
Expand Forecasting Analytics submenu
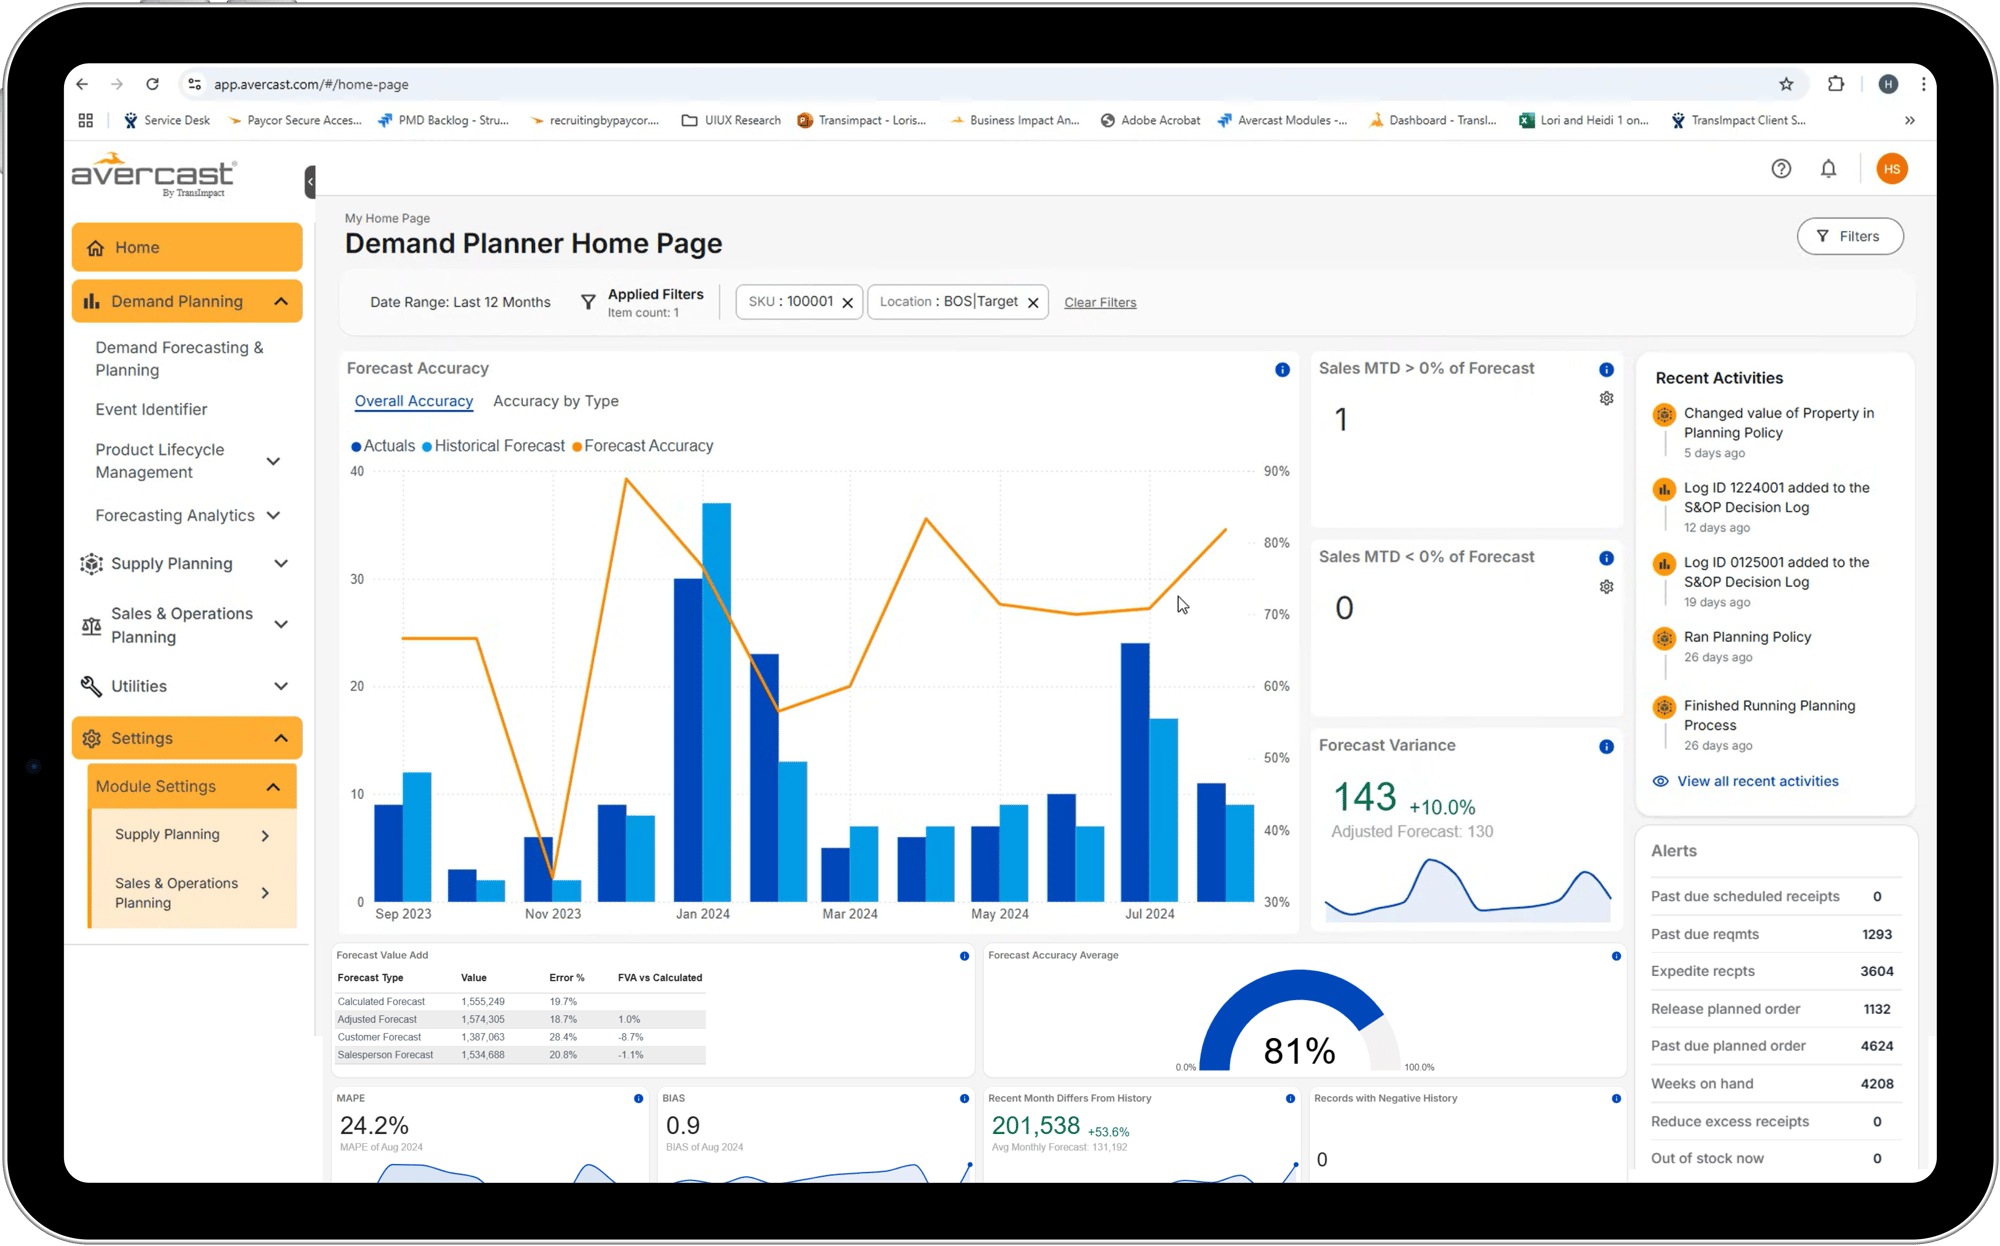tap(273, 515)
